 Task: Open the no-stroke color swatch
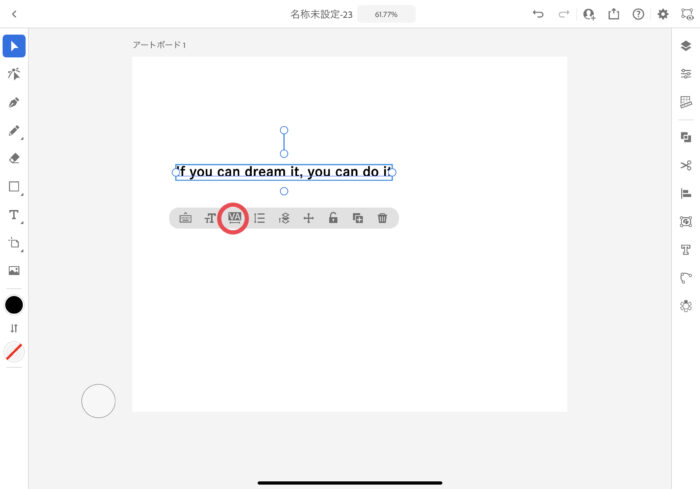coord(14,351)
